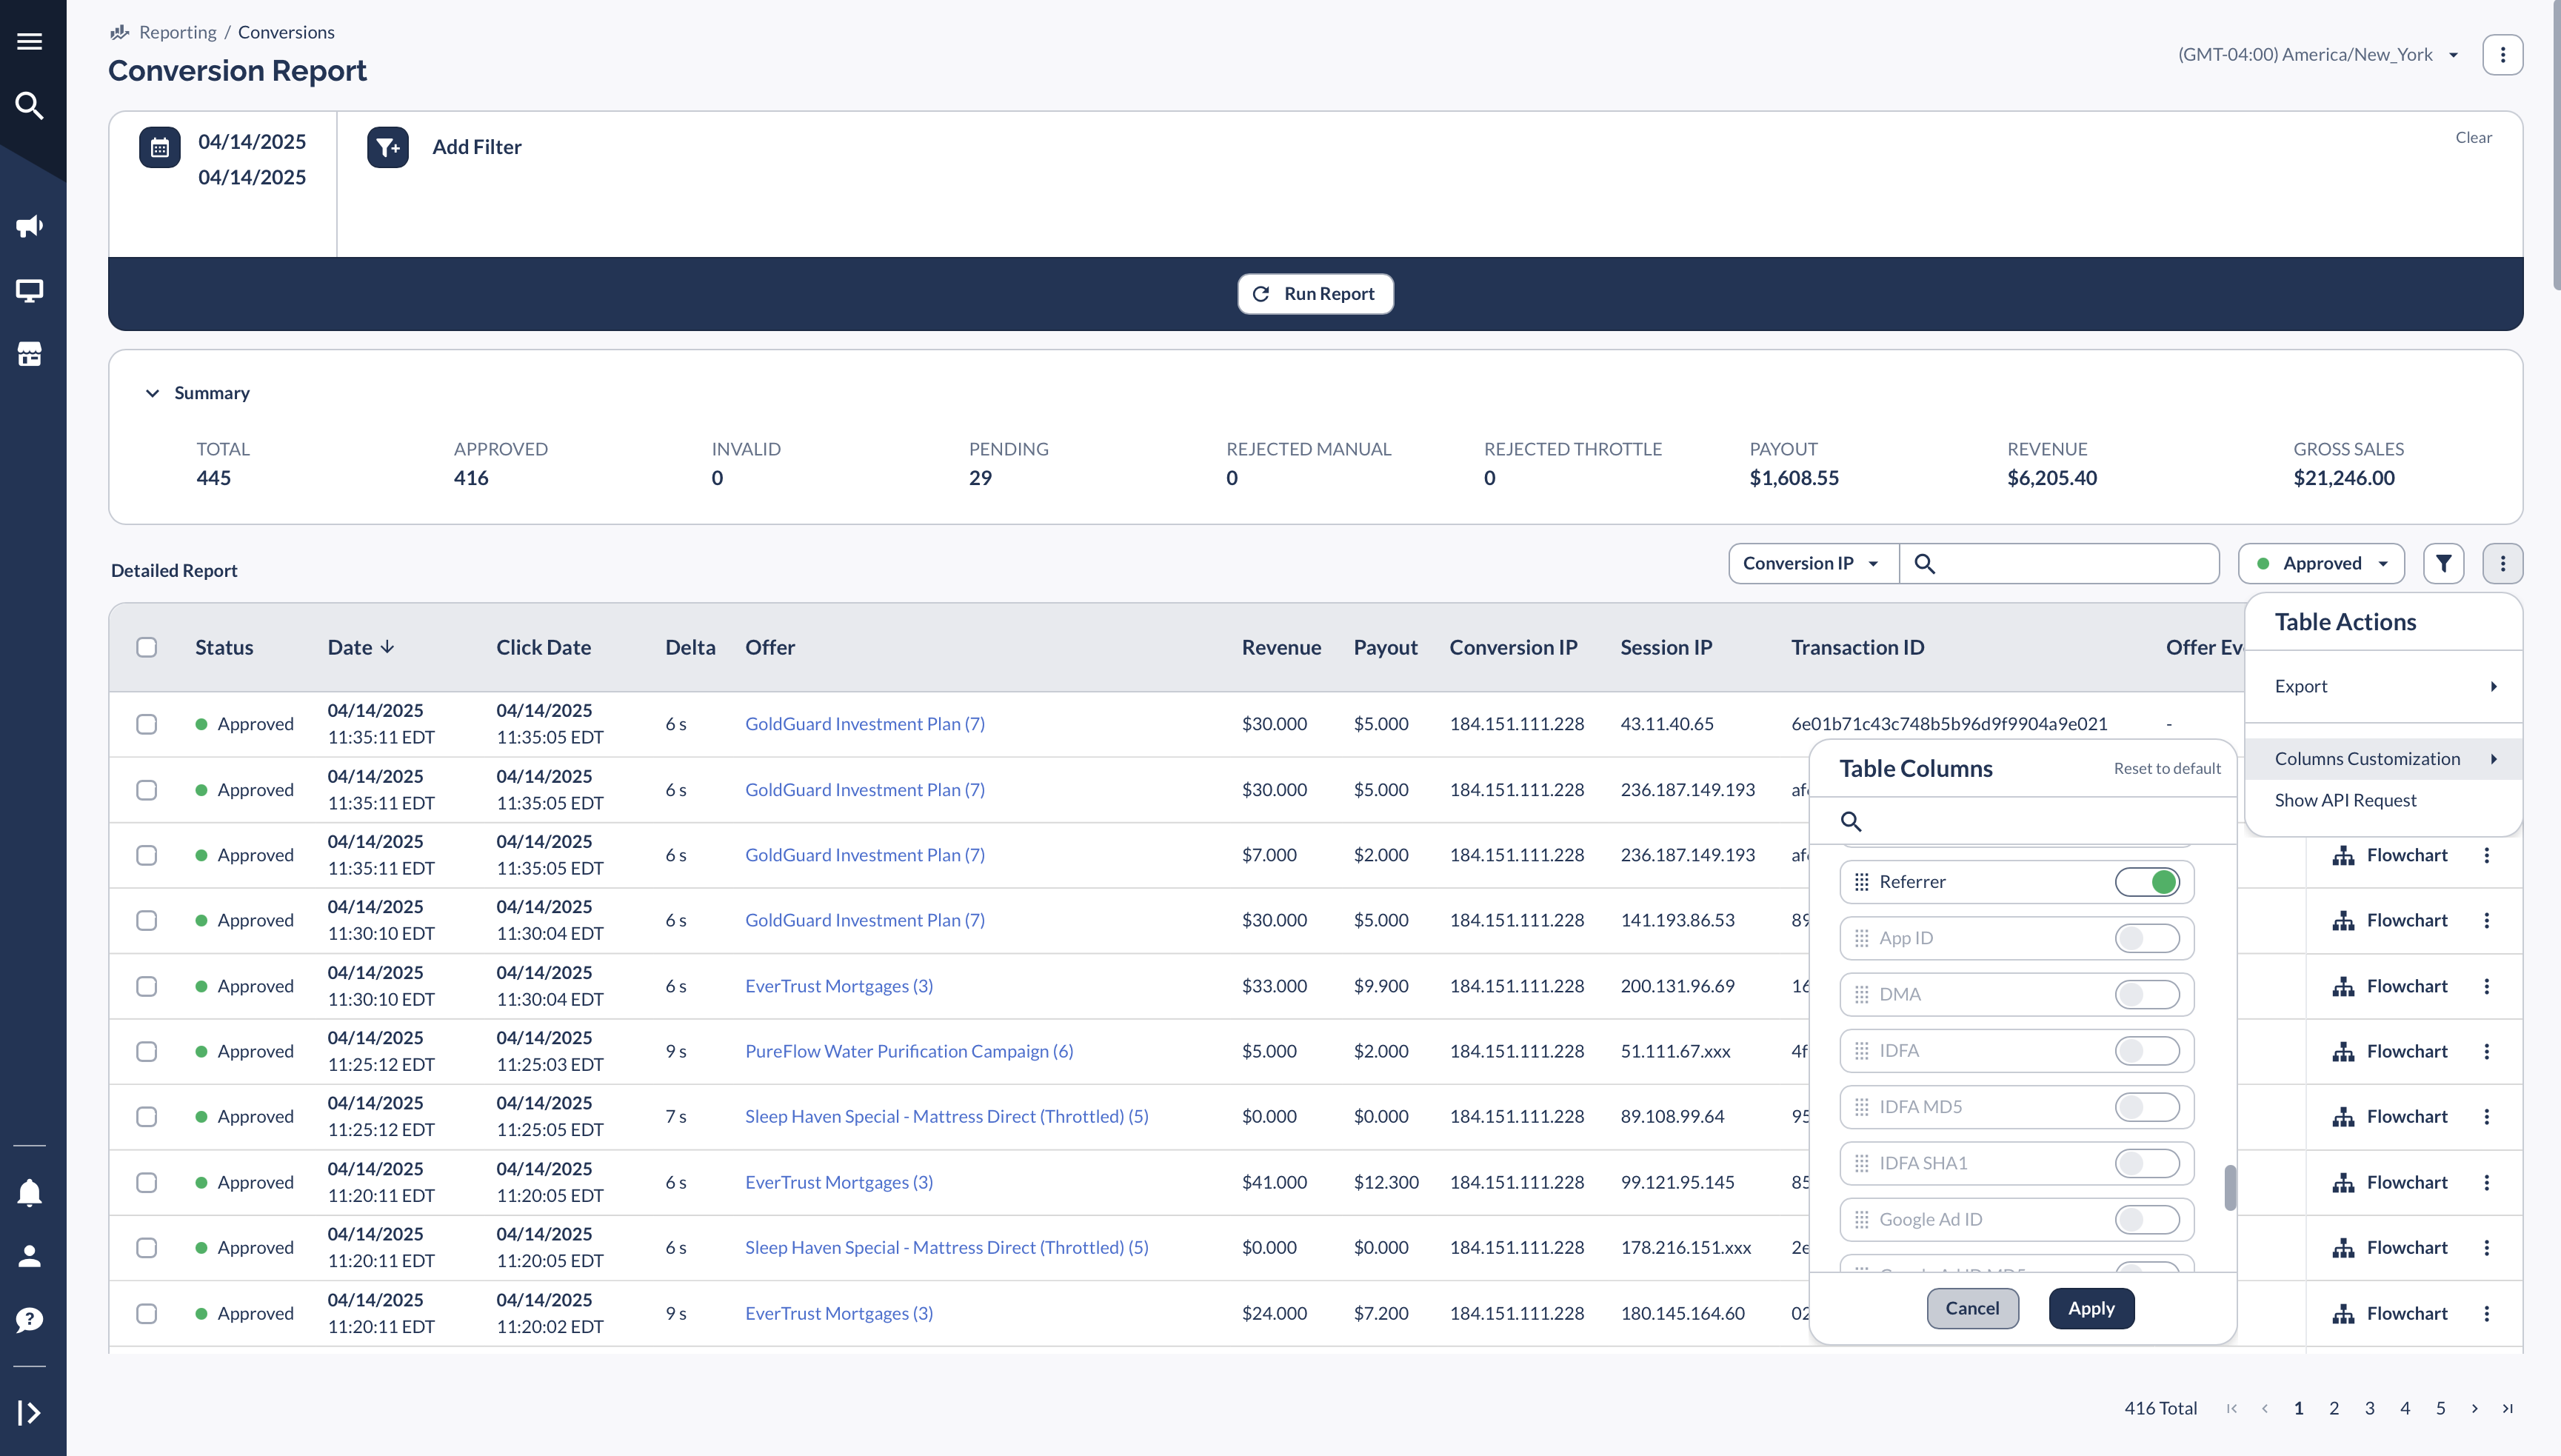2561x1456 pixels.
Task: Open the timezone America/New_York dropdown
Action: [2318, 54]
